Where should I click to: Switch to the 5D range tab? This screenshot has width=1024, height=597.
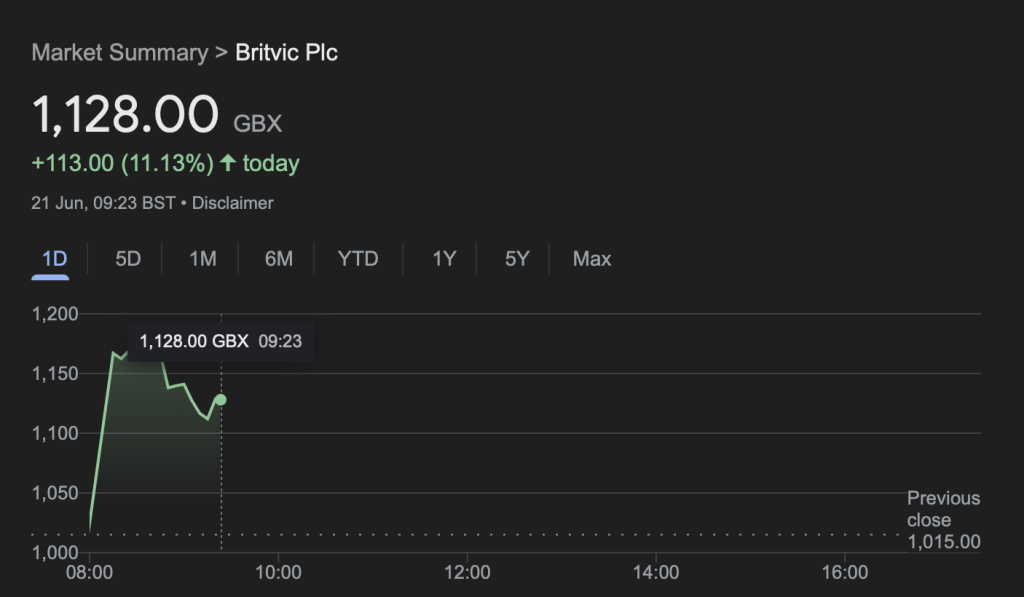click(x=128, y=259)
